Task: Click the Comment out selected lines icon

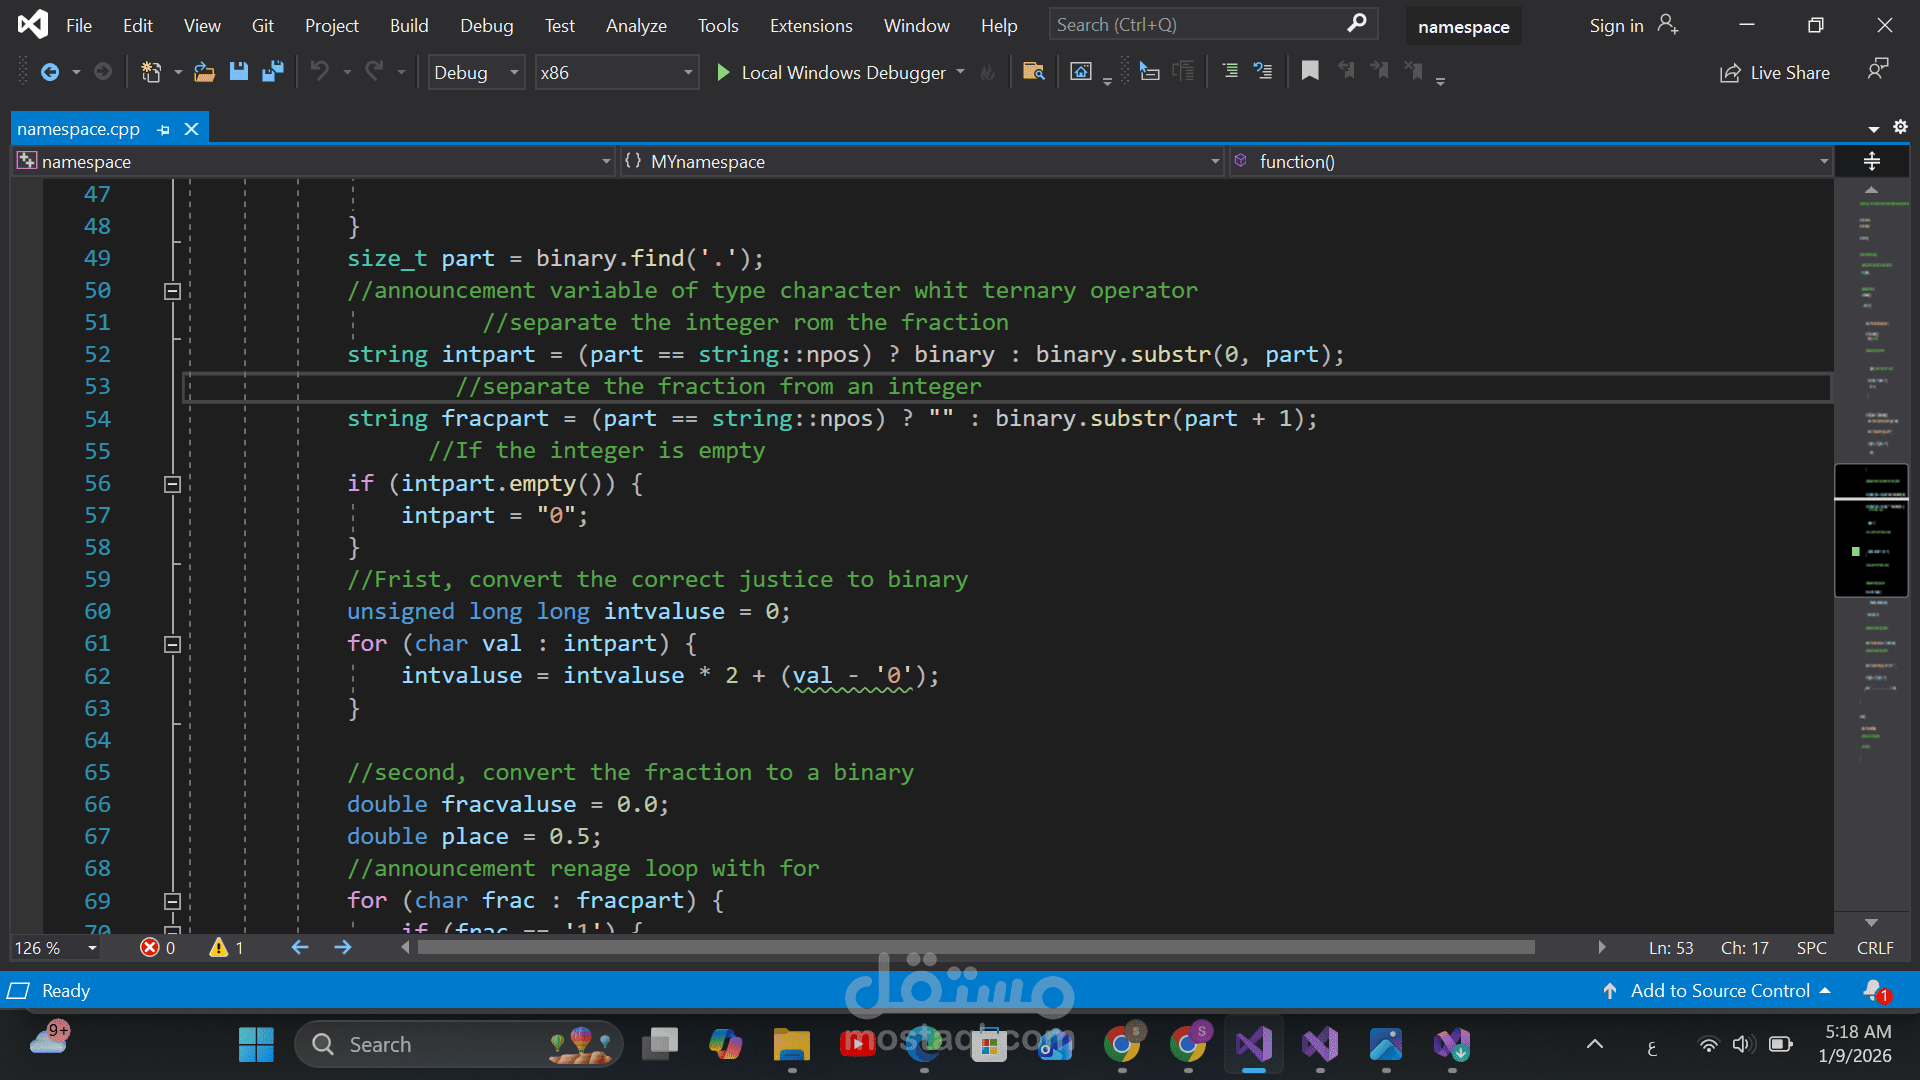Action: tap(1230, 72)
